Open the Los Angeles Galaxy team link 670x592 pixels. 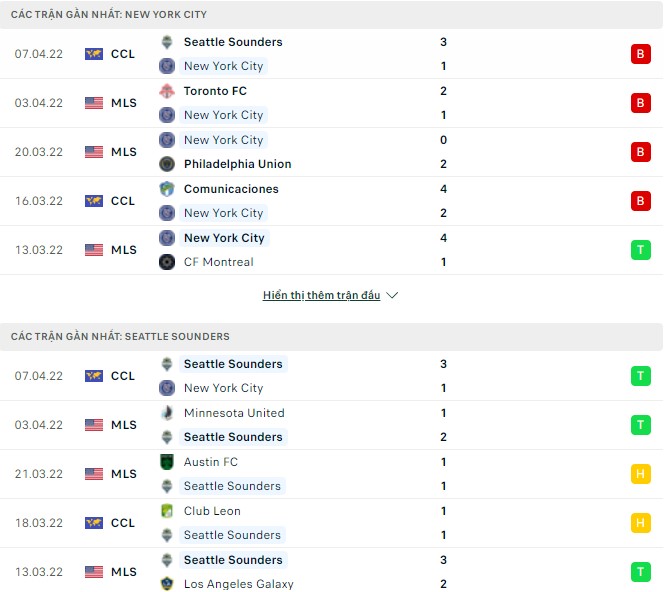(238, 584)
